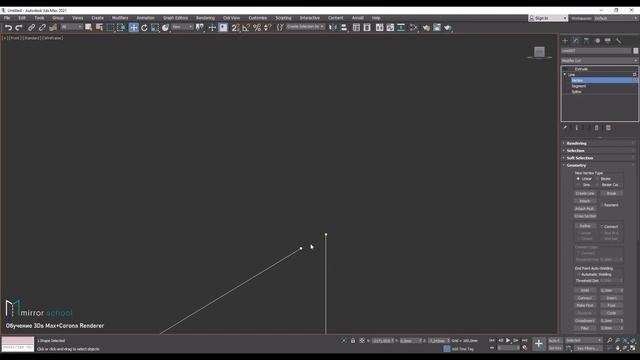The image size is (640, 360).
Task: Click the Refine button
Action: 585,226
